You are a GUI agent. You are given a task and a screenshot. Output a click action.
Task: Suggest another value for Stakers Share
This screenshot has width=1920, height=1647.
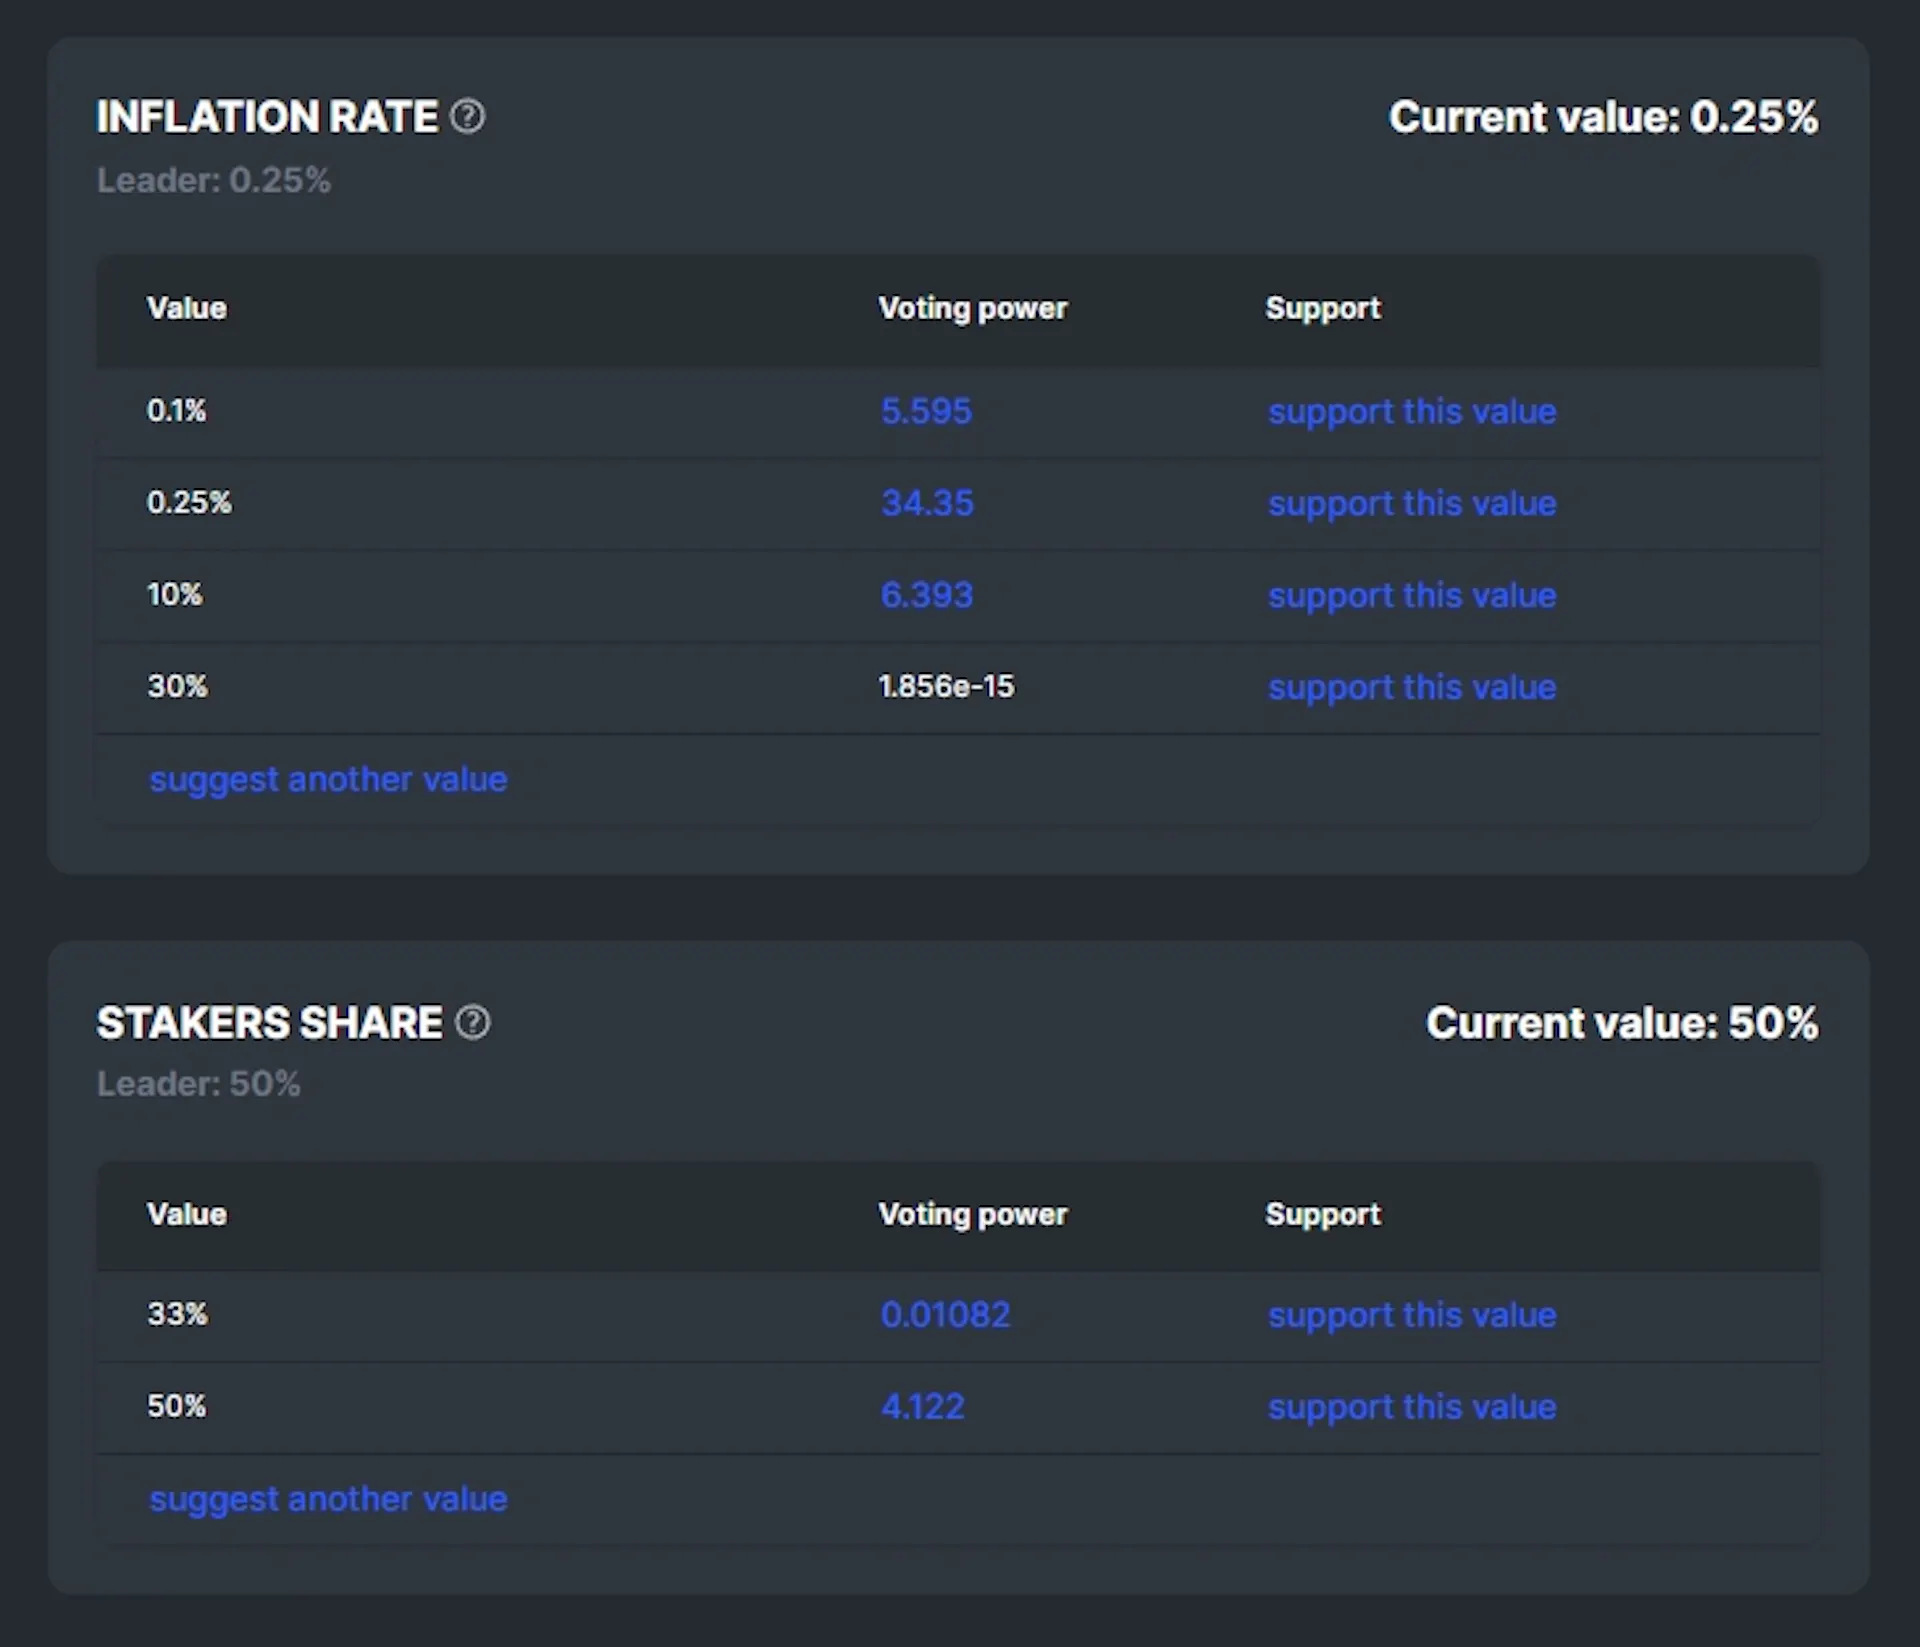click(328, 1500)
